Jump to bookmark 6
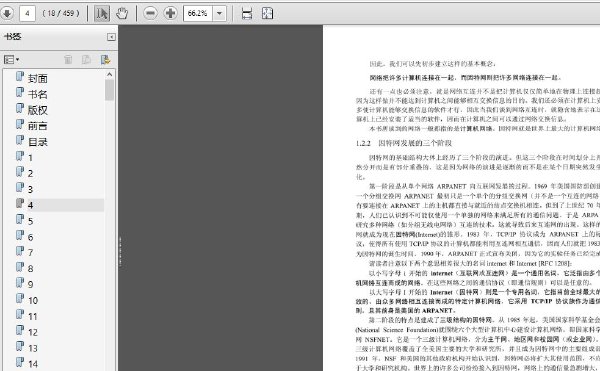Viewport: 600px width, 371px height. pyautogui.click(x=30, y=237)
